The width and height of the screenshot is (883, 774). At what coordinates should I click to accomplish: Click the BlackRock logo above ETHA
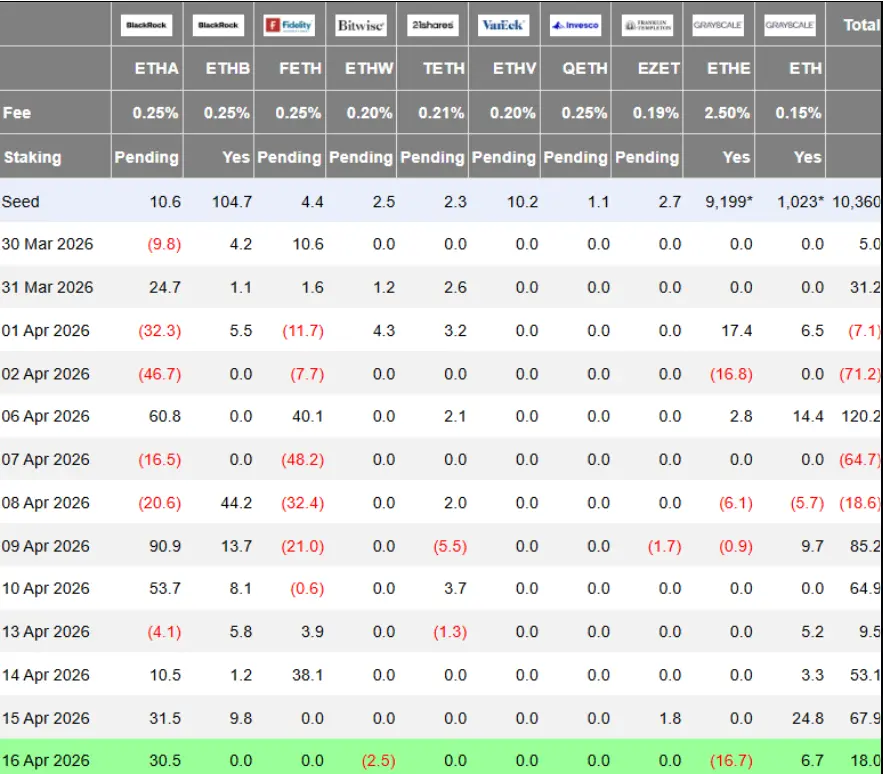click(146, 25)
